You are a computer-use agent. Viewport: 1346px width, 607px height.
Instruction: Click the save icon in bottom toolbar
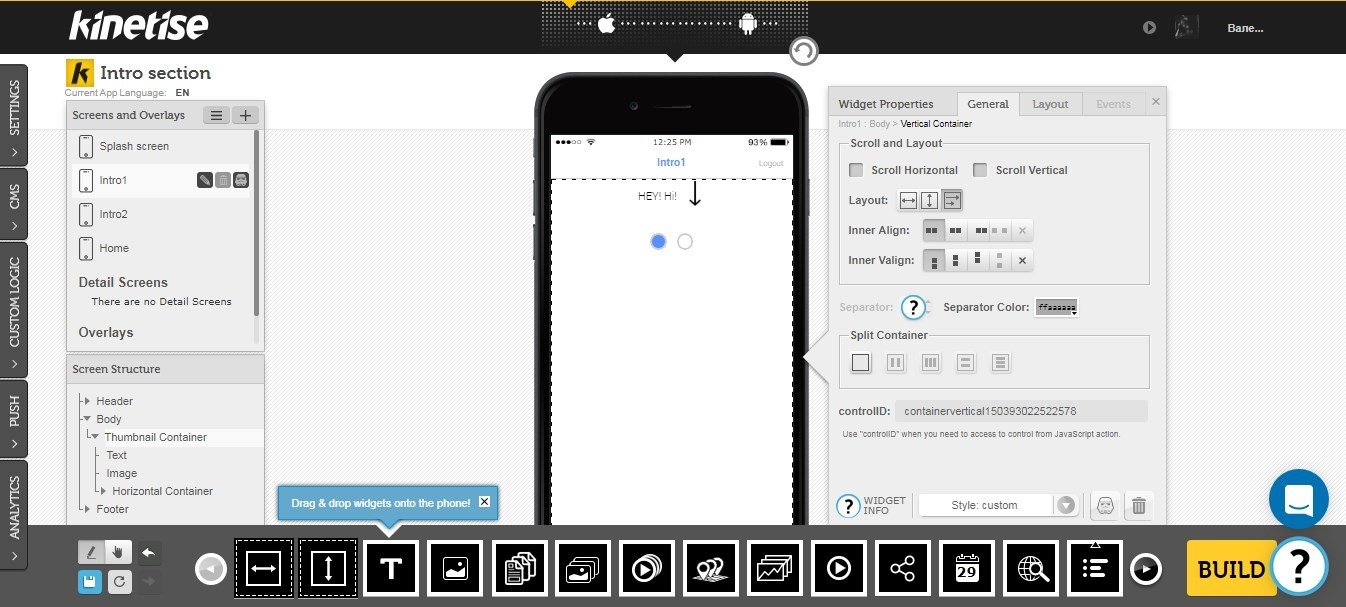pyautogui.click(x=90, y=581)
